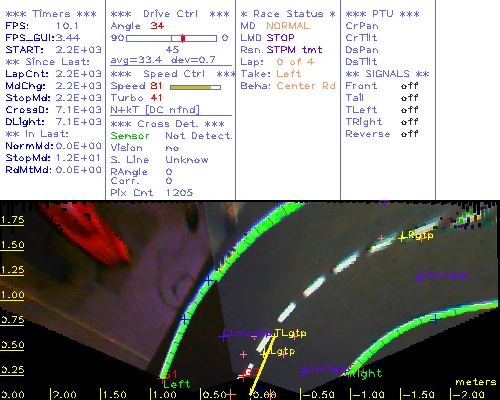Click the 1.00 meter vertical scale label

coord(12,295)
